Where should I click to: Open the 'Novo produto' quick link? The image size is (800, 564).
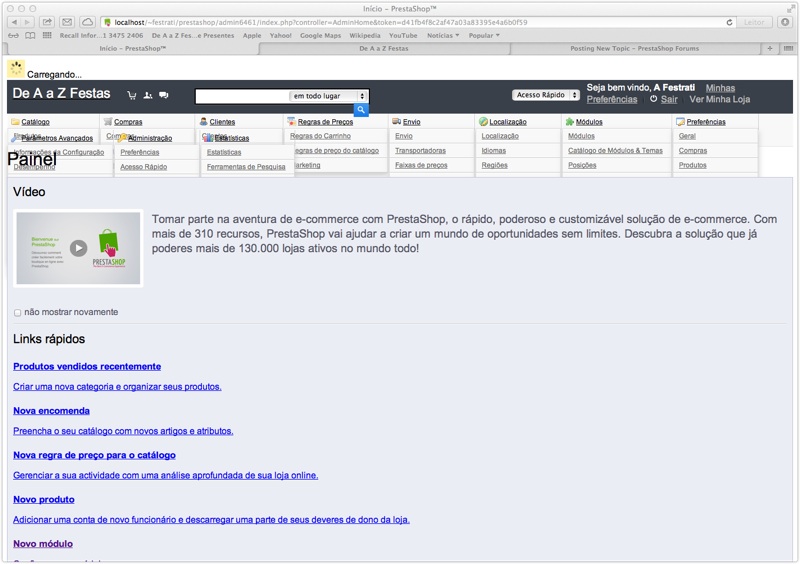point(44,500)
